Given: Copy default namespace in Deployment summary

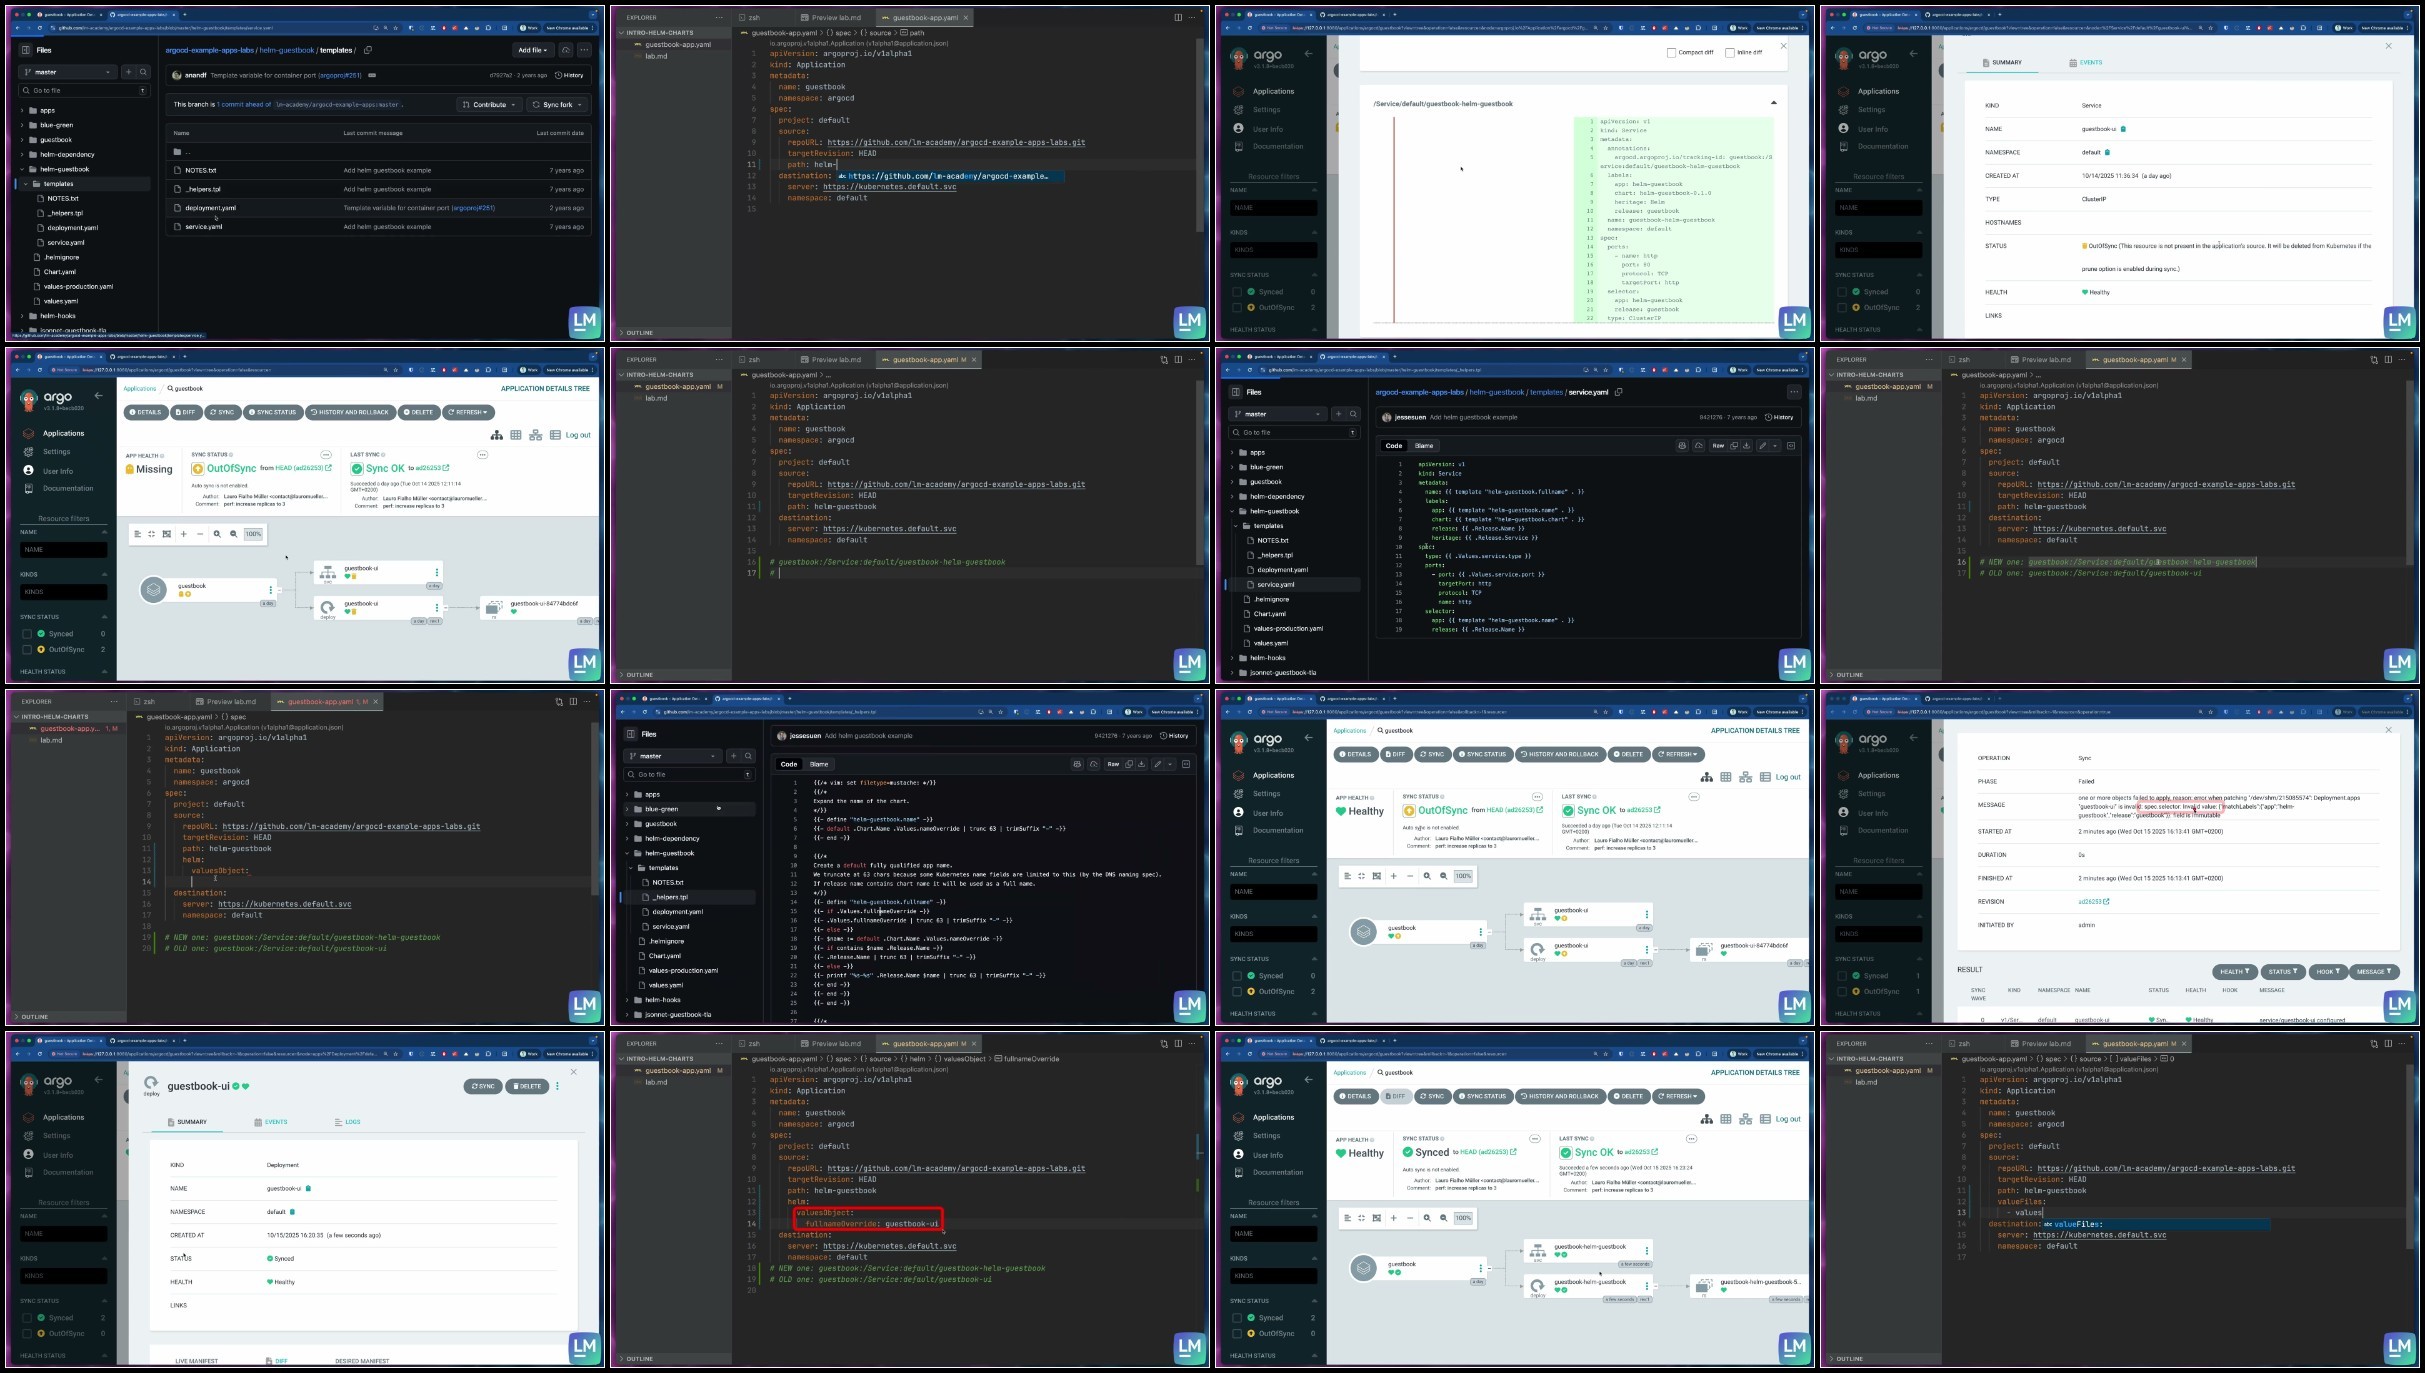Looking at the screenshot, I should [292, 1212].
